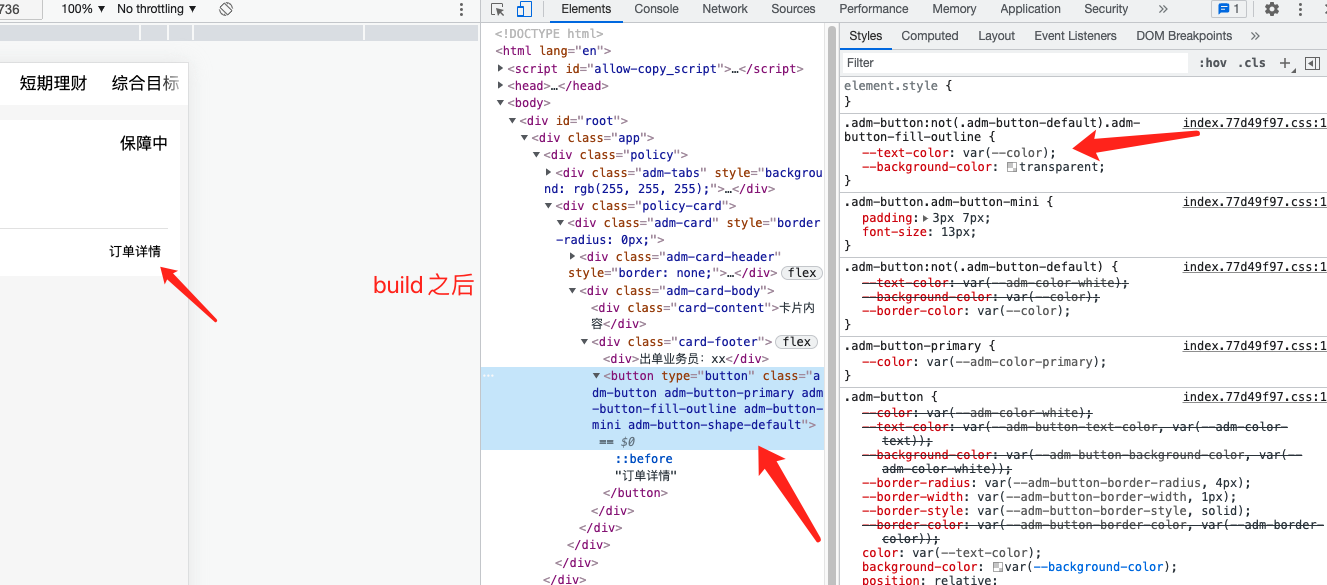Select the Styles sidebar tab
The width and height of the screenshot is (1327, 585).
click(866, 36)
